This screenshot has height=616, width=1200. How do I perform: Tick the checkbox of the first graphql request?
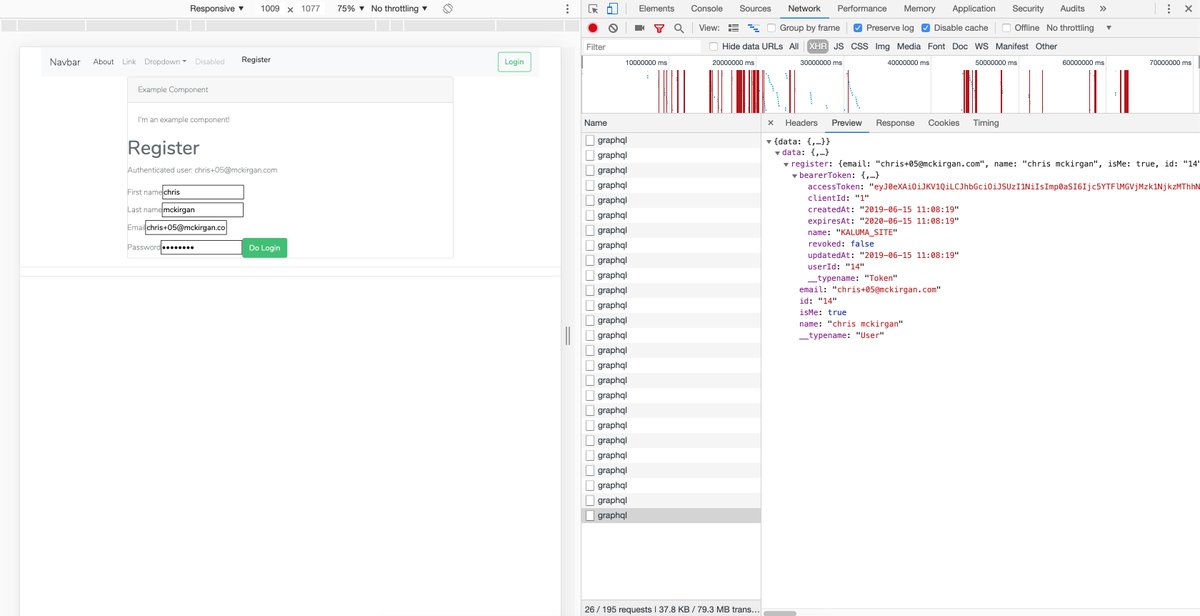(590, 140)
